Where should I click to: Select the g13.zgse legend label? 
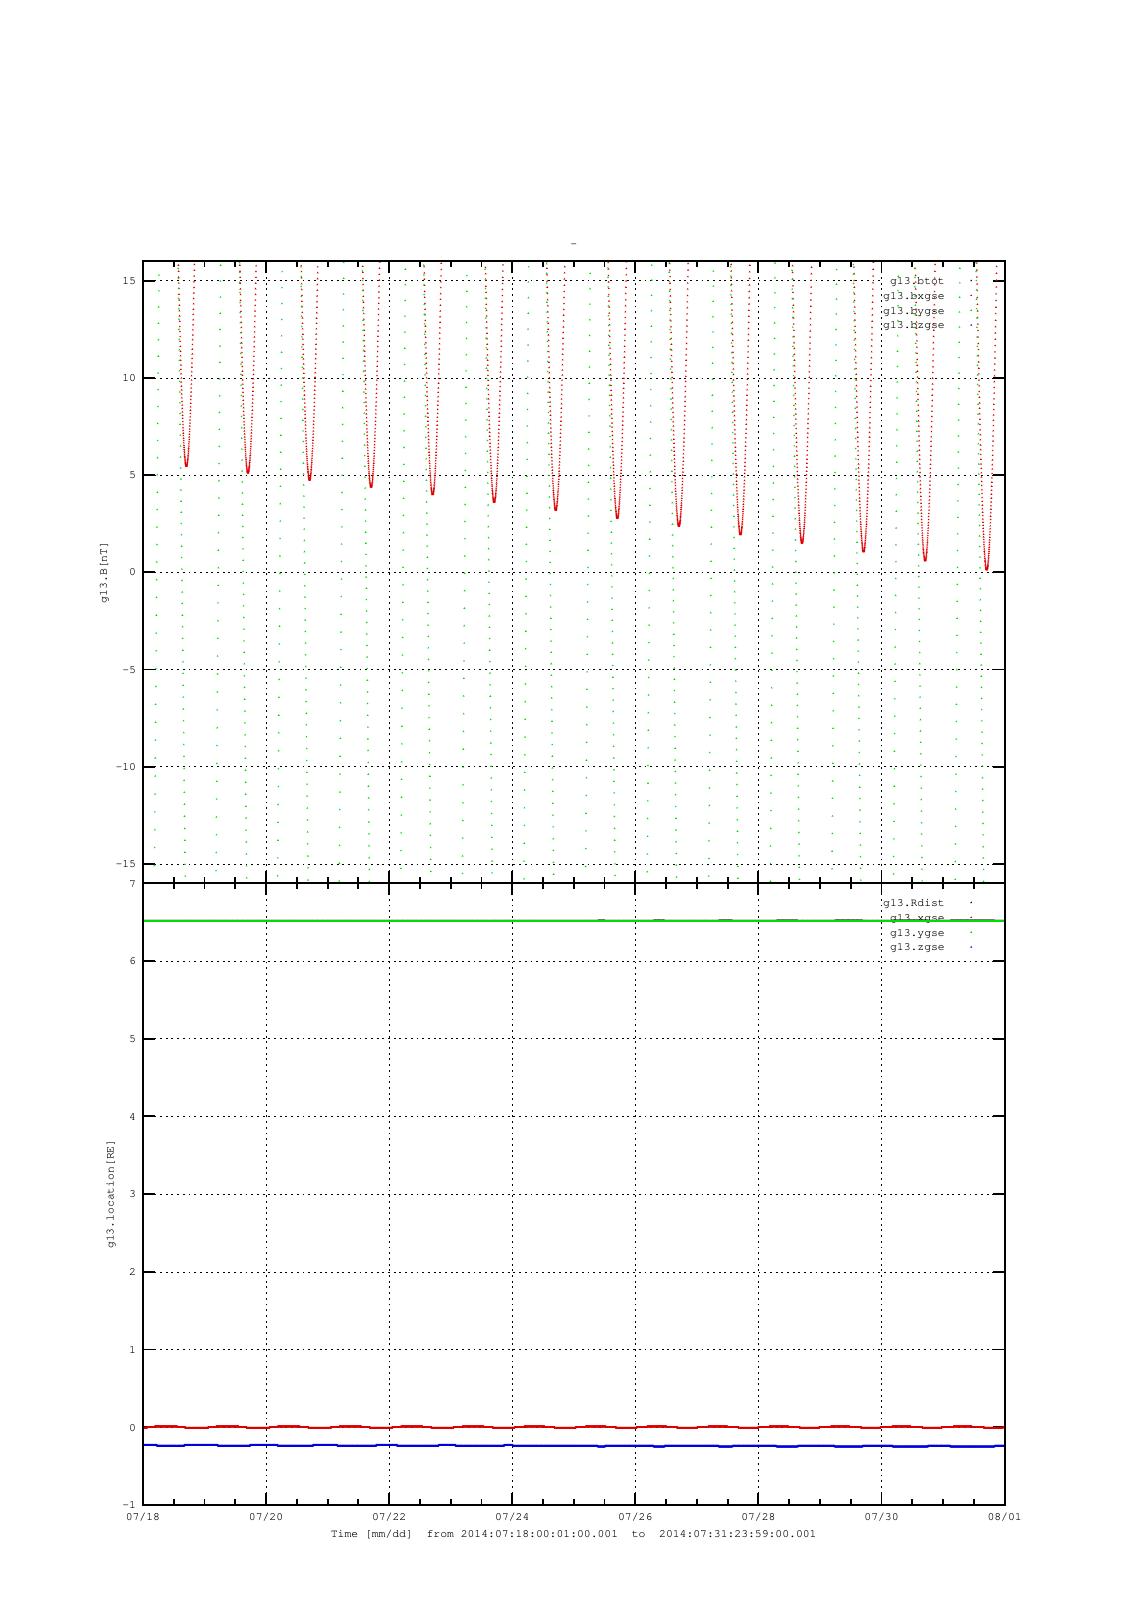(917, 947)
